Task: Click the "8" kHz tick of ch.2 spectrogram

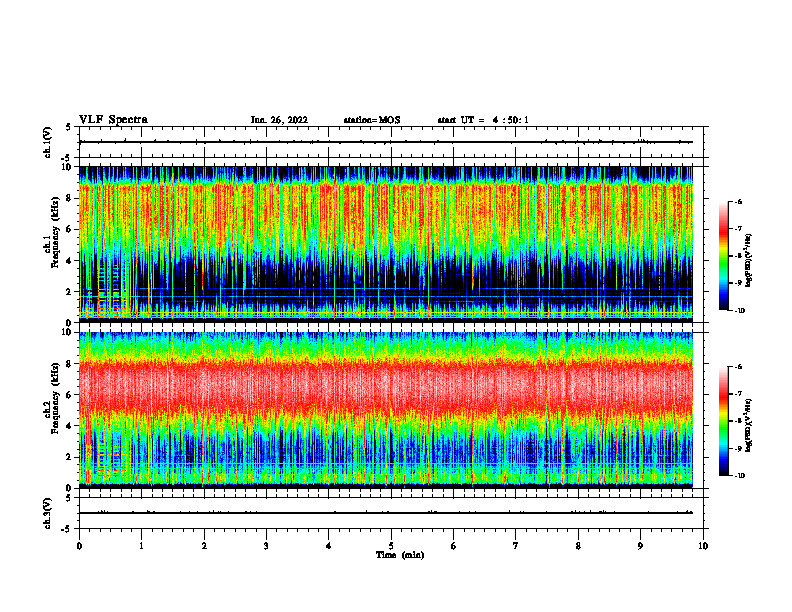Action: (70, 364)
